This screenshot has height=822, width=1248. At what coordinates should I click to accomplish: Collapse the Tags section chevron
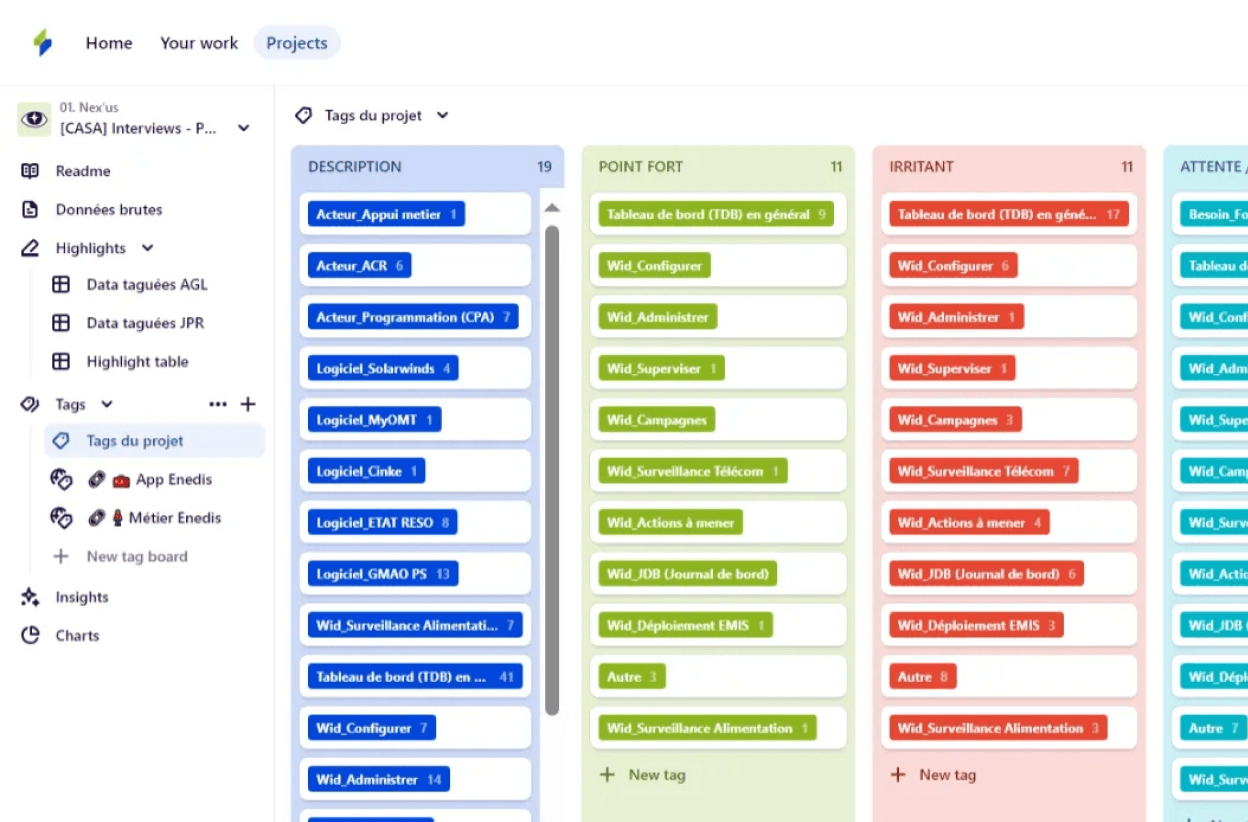pos(107,405)
